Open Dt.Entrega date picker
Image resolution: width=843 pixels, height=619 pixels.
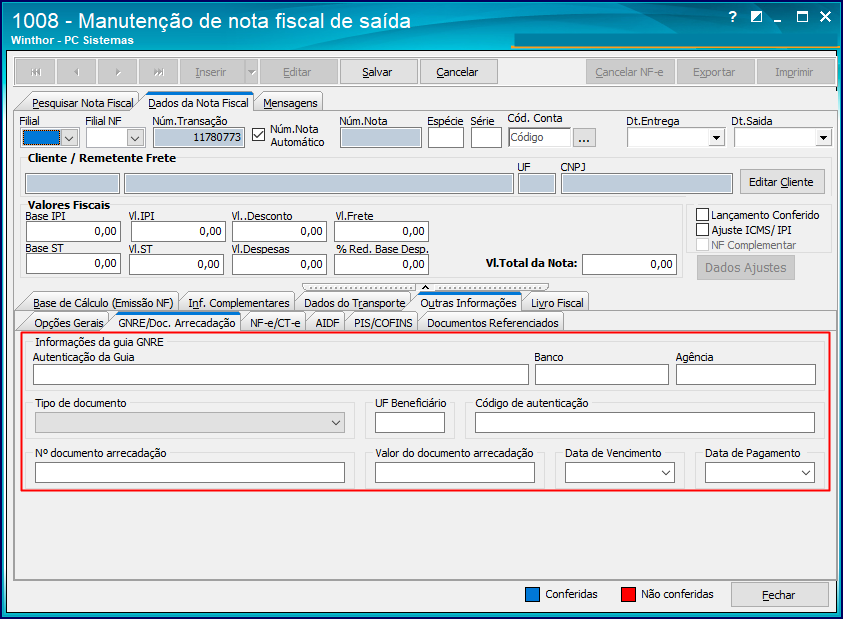[x=716, y=138]
